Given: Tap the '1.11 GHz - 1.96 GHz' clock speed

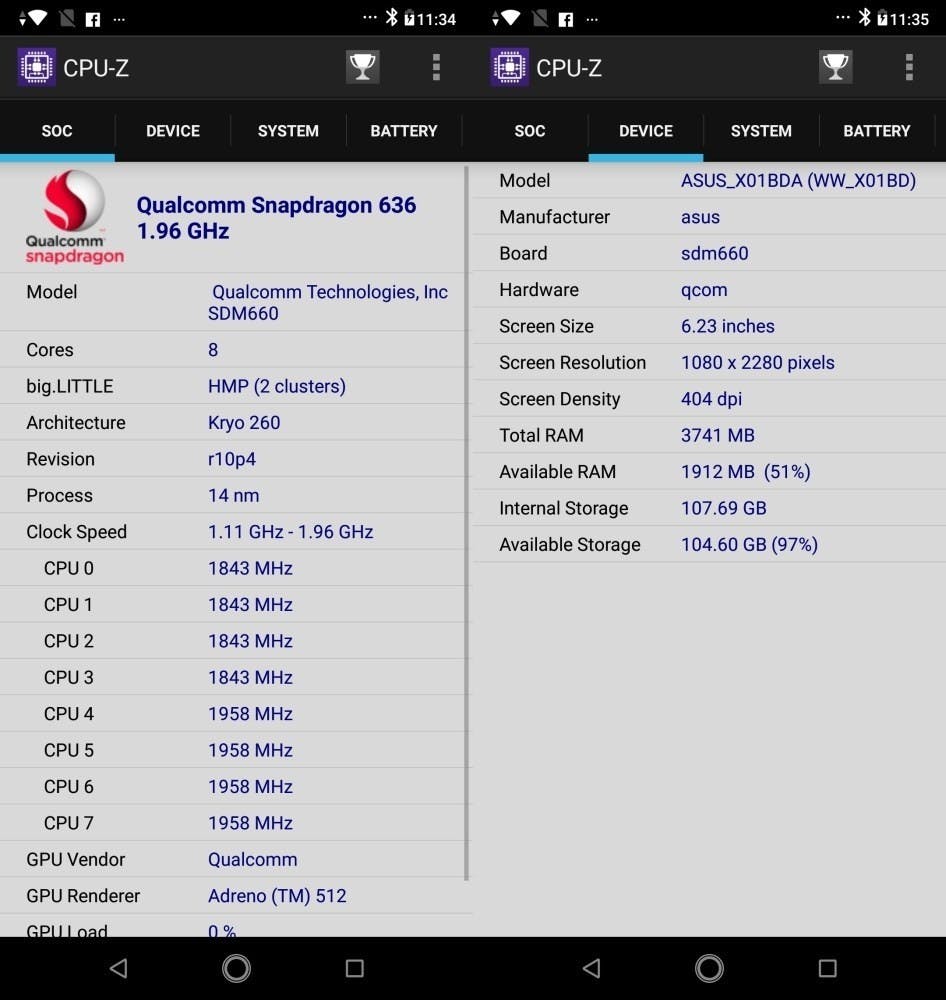Looking at the screenshot, I should pyautogui.click(x=290, y=532).
